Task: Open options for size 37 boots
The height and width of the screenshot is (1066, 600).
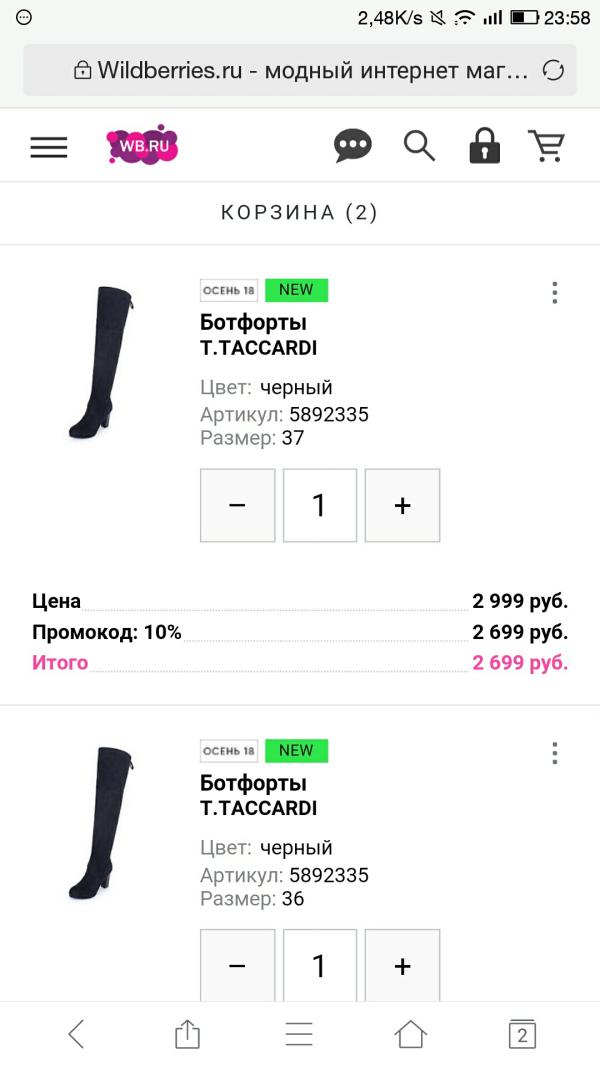Action: click(554, 292)
